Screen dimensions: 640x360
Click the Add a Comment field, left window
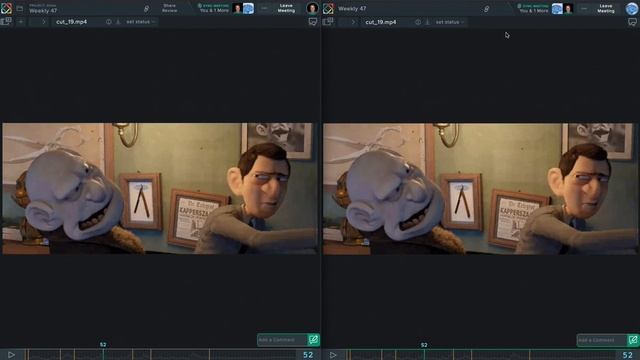(x=282, y=340)
